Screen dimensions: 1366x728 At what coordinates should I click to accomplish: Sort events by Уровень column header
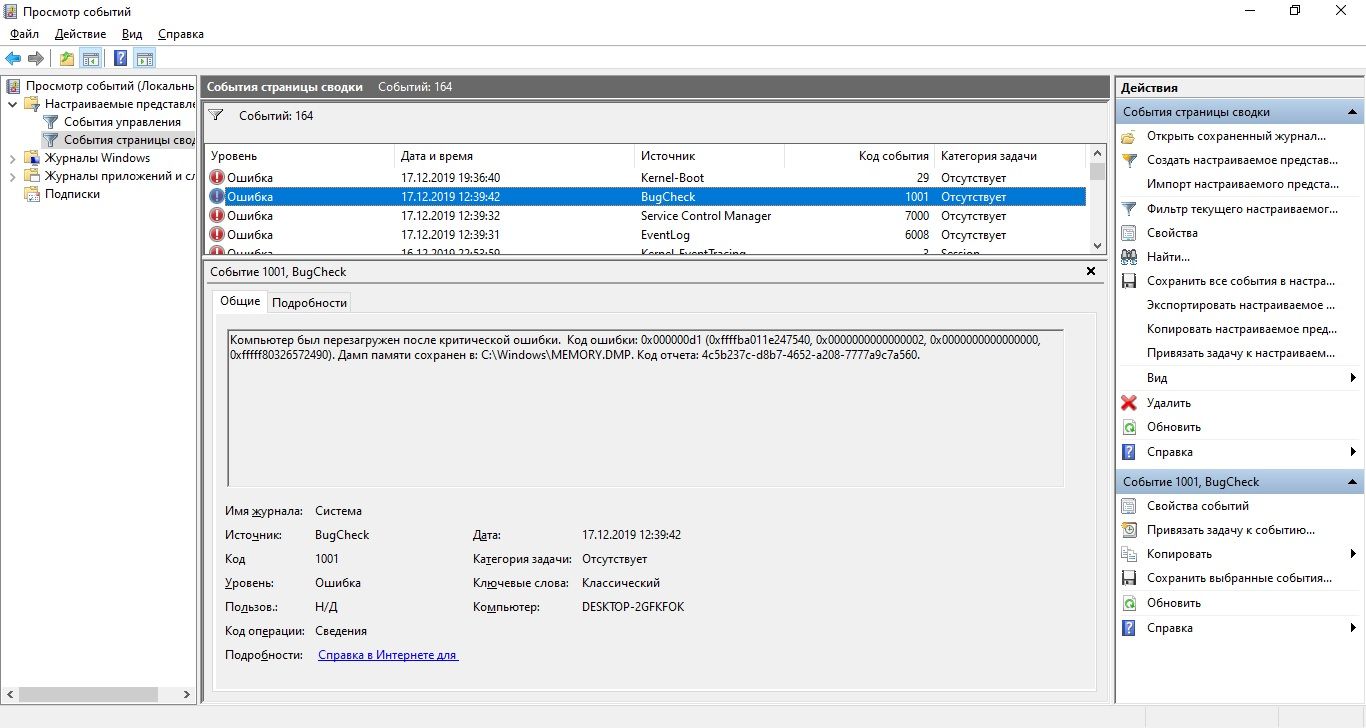[x=300, y=156]
